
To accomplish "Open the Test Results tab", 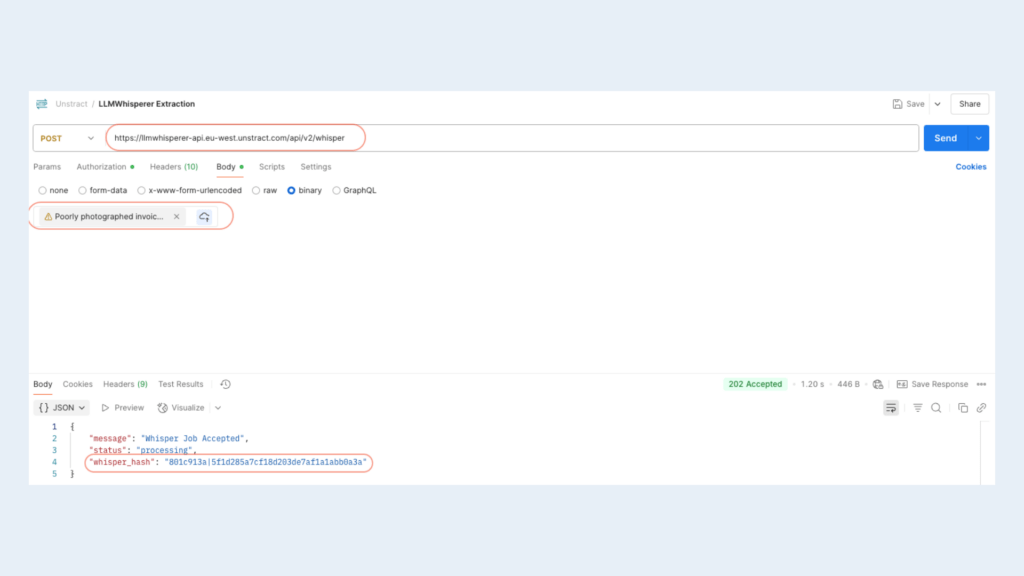I will (180, 384).
